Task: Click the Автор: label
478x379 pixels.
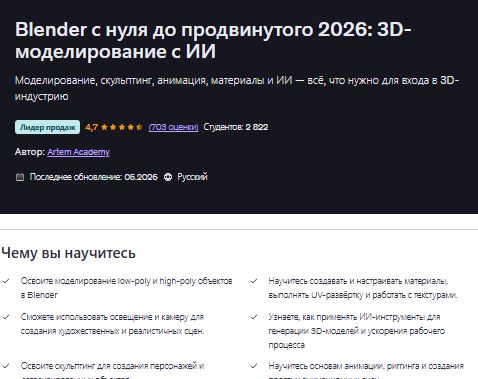Action: click(30, 152)
